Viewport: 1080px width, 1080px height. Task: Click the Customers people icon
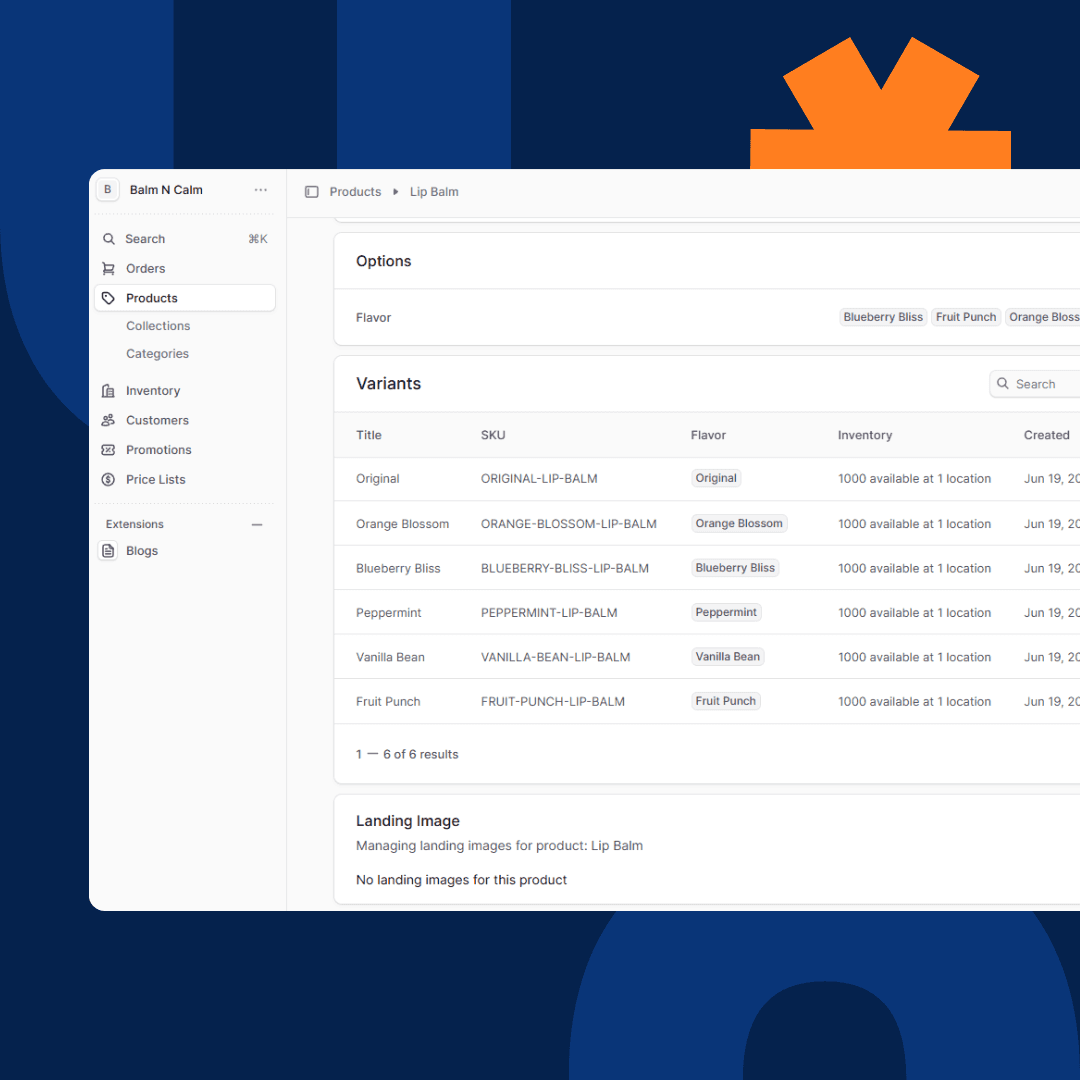tap(109, 421)
